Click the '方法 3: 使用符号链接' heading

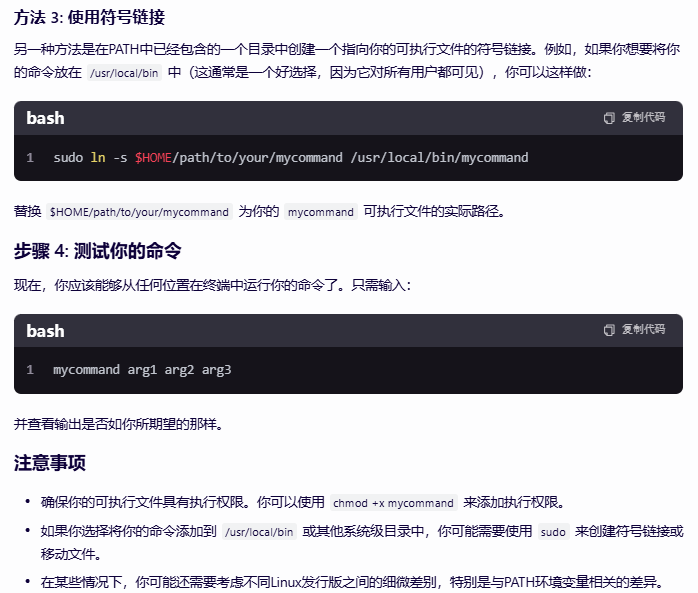(x=89, y=18)
